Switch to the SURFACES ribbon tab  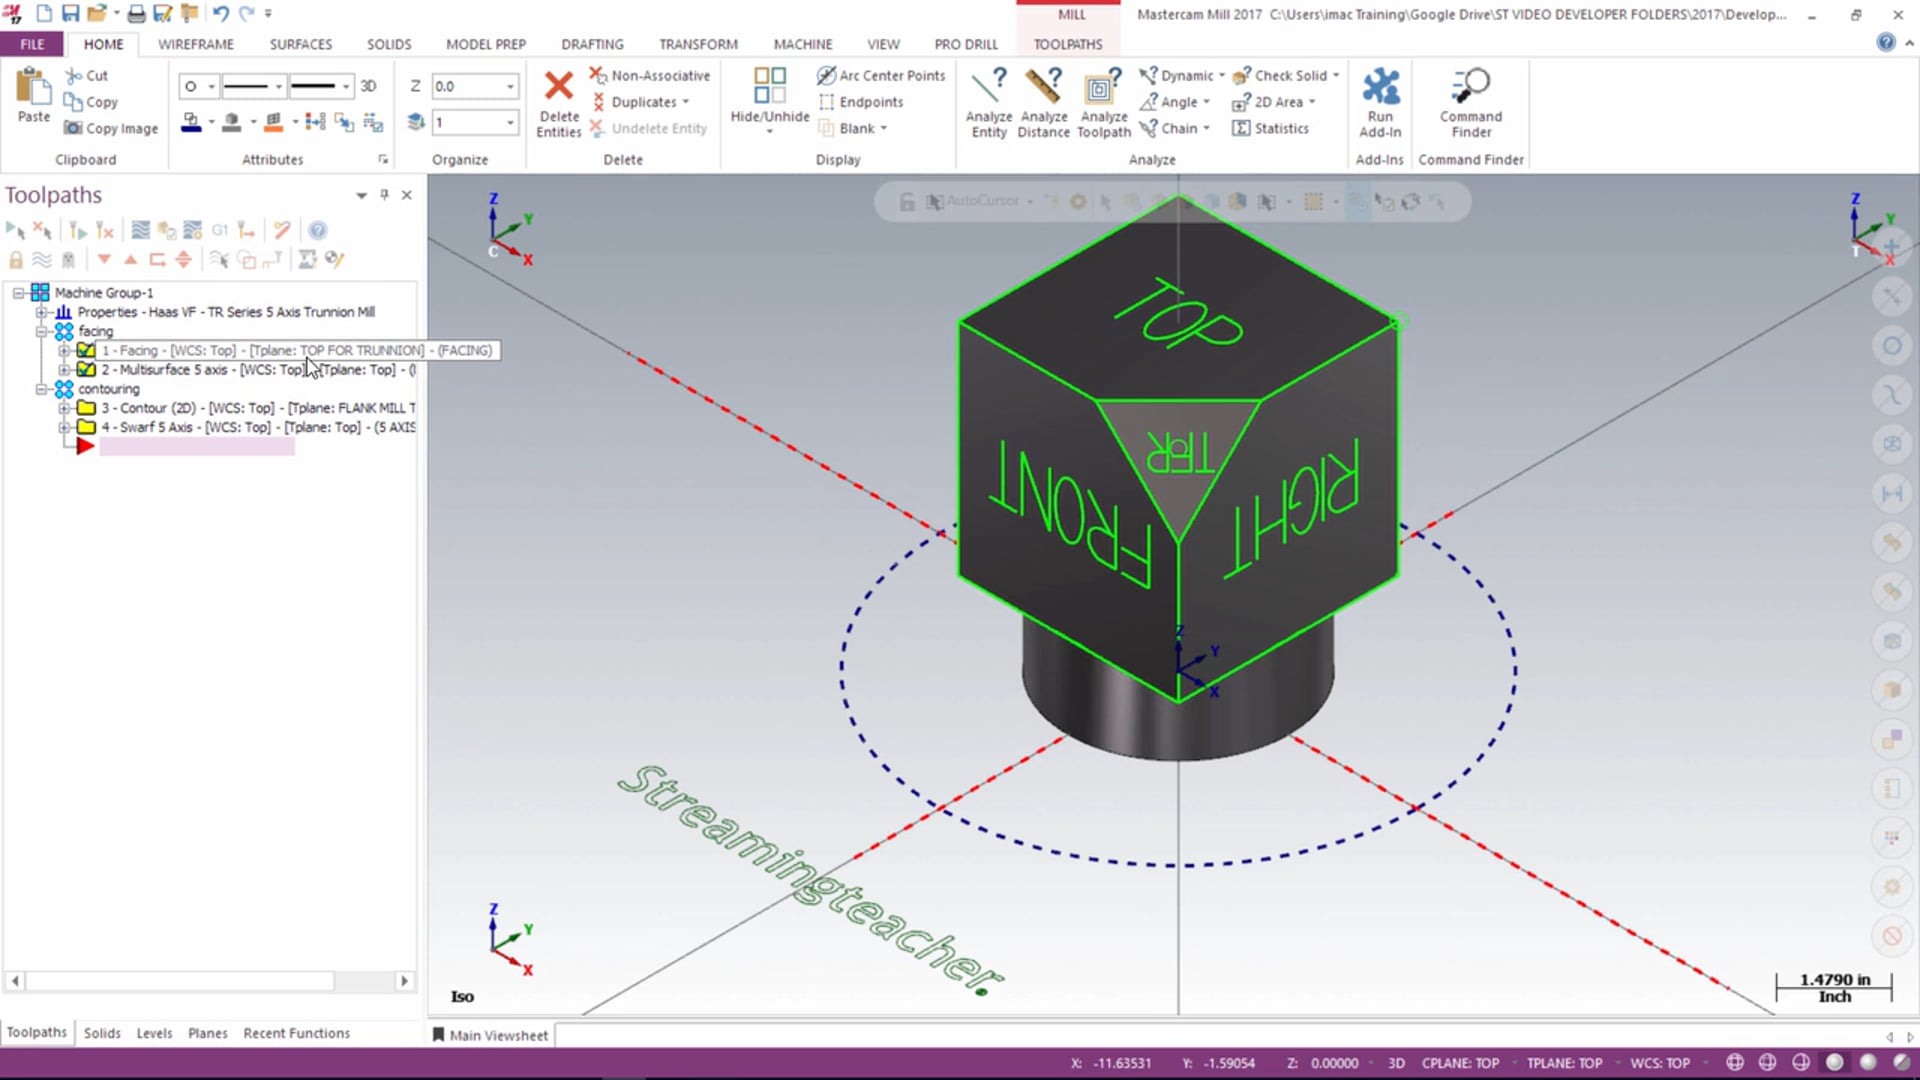tap(300, 44)
